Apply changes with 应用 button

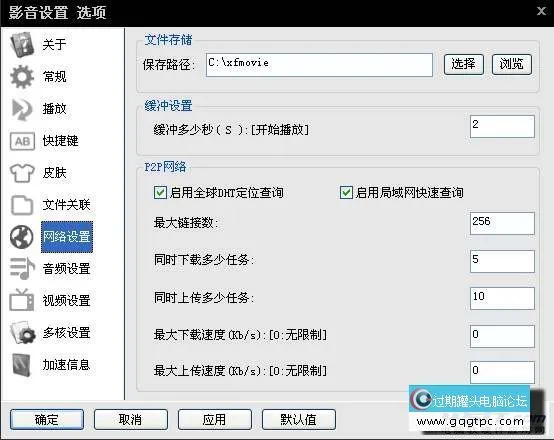pyautogui.click(x=215, y=420)
